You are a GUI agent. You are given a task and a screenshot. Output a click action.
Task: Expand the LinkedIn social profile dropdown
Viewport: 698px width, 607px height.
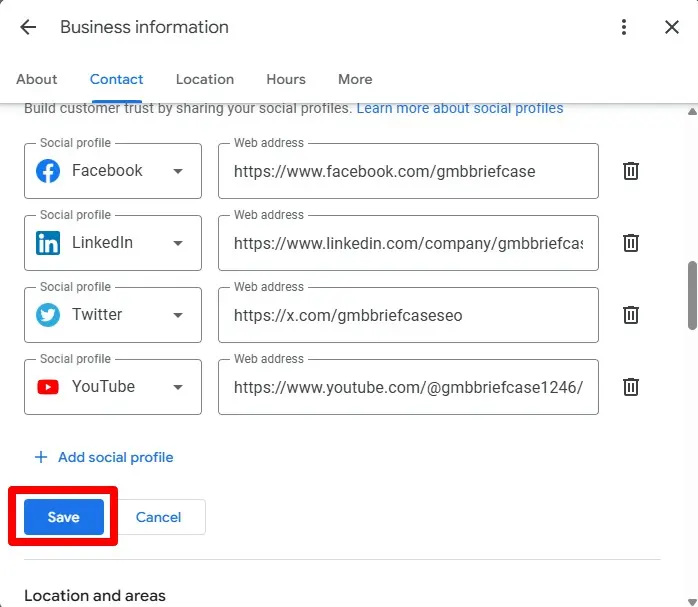tap(177, 243)
